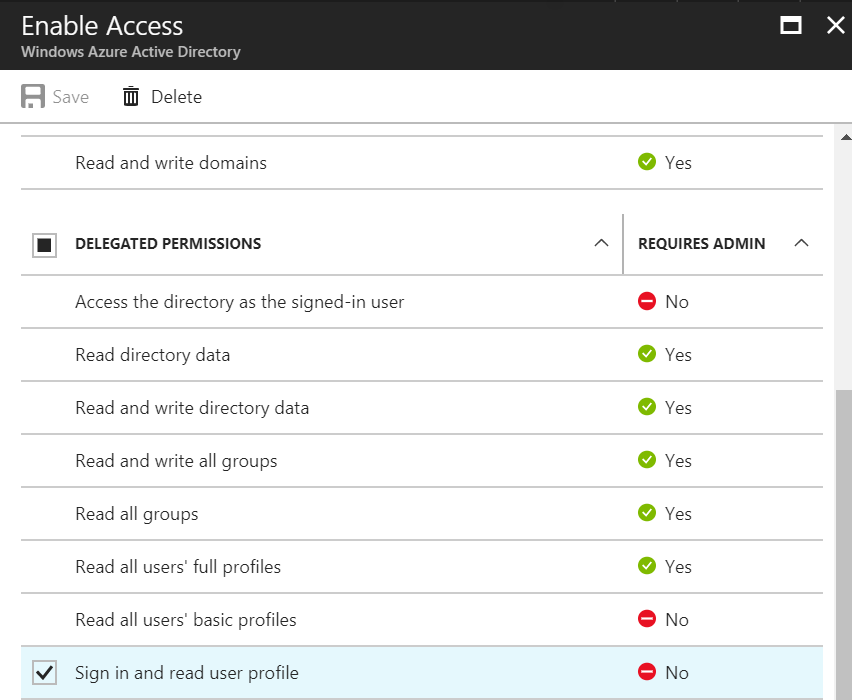Click the Save floppy disk icon
Screen dimensions: 852x700
[33, 97]
